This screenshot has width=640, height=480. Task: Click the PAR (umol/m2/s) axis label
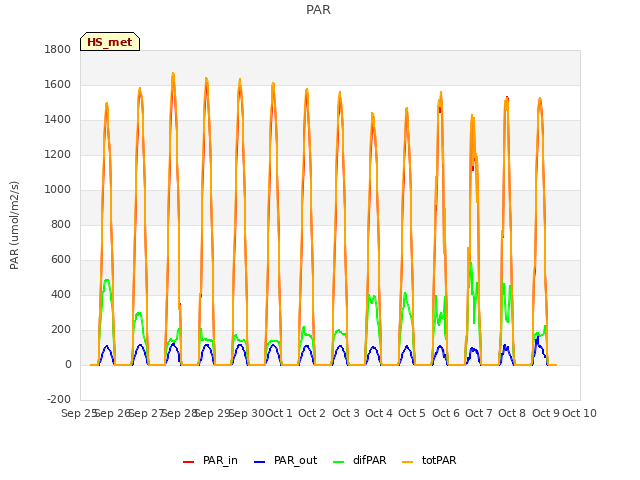click(14, 225)
